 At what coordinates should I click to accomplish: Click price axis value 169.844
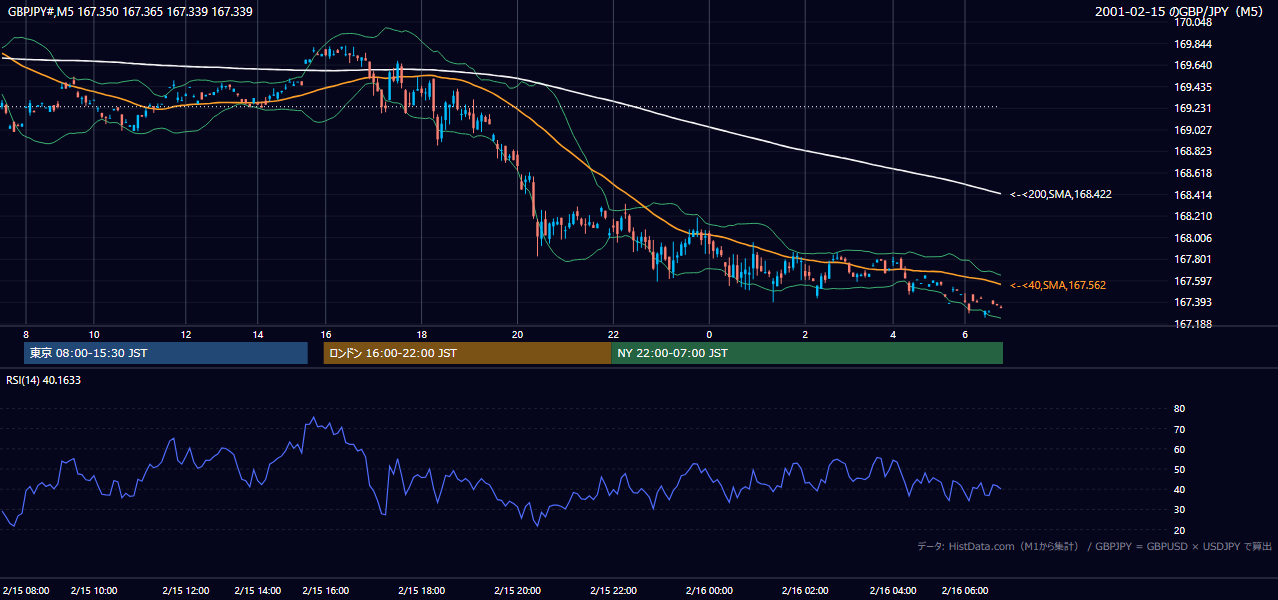(x=1193, y=44)
